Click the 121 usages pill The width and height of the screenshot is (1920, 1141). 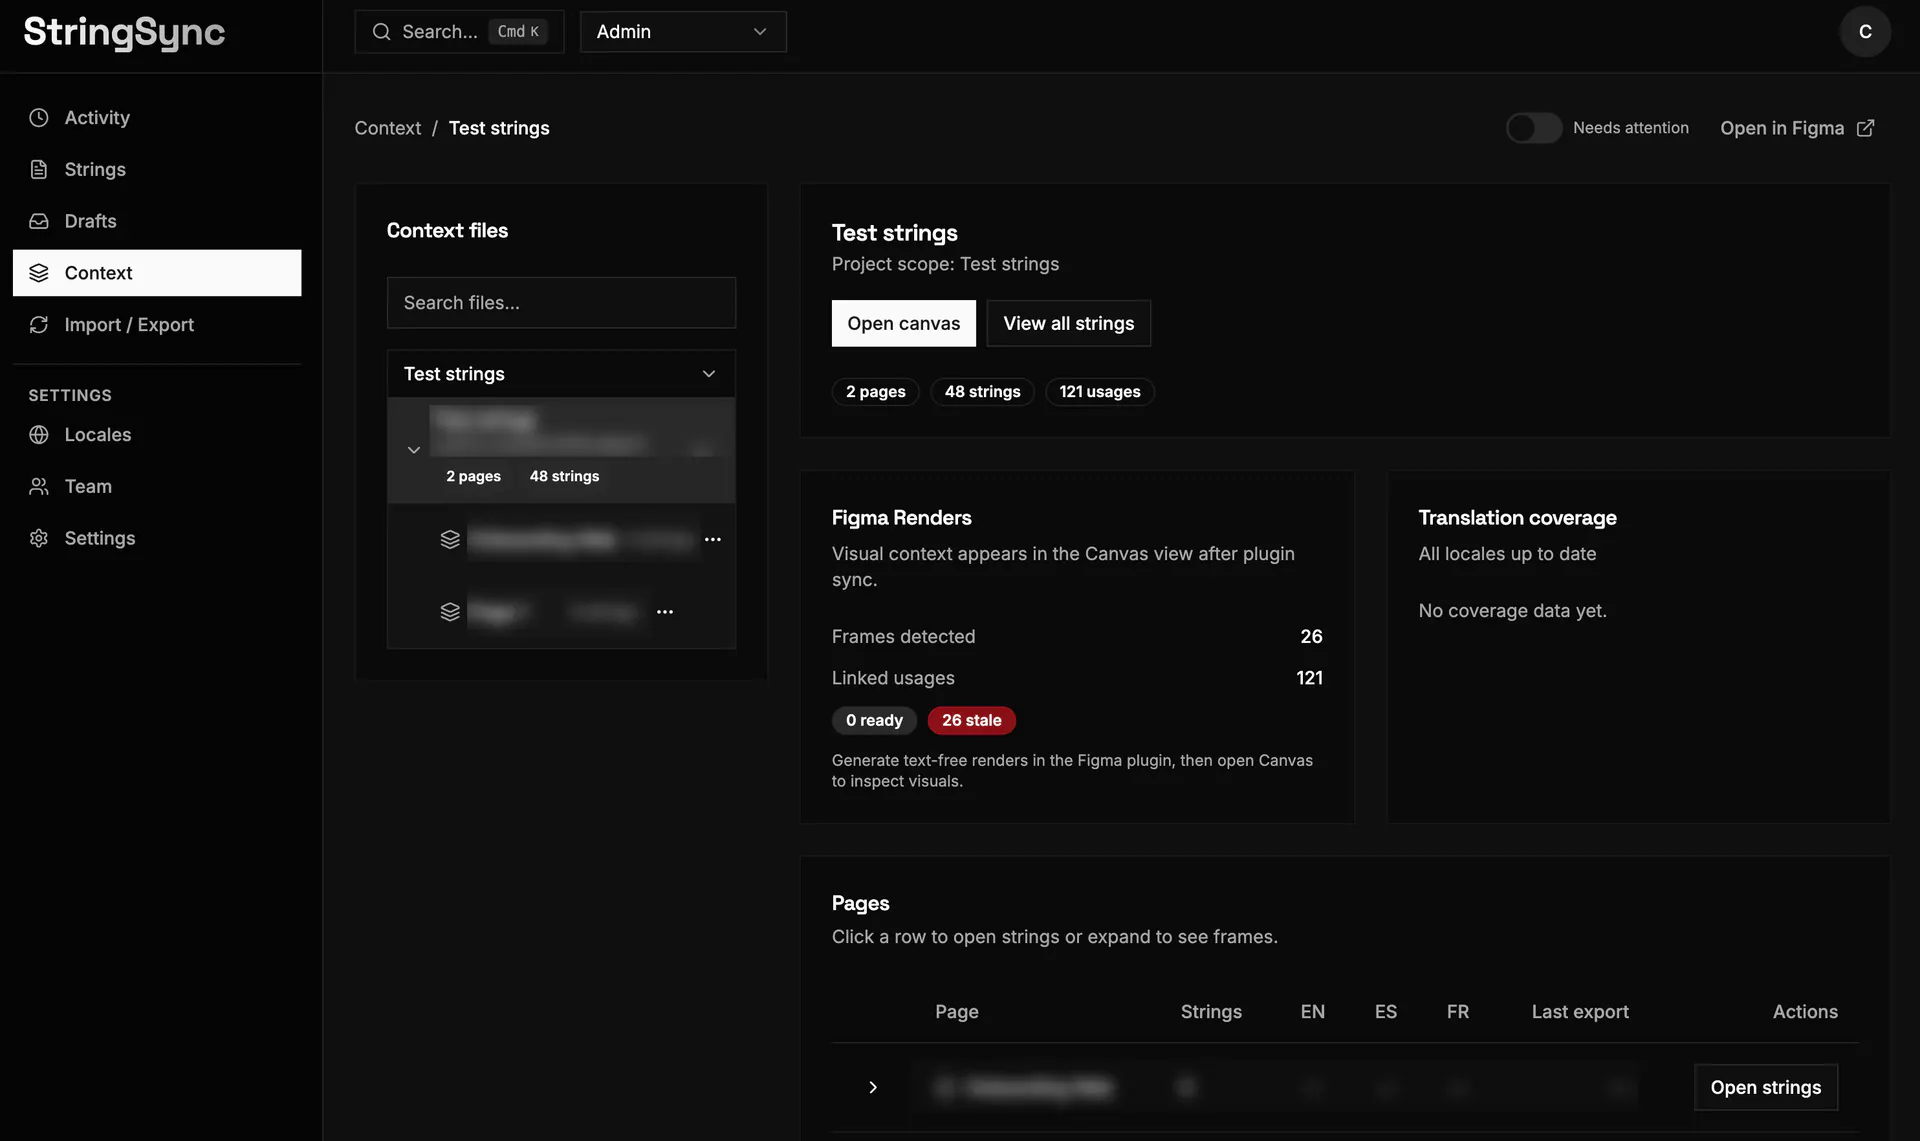(x=1100, y=392)
